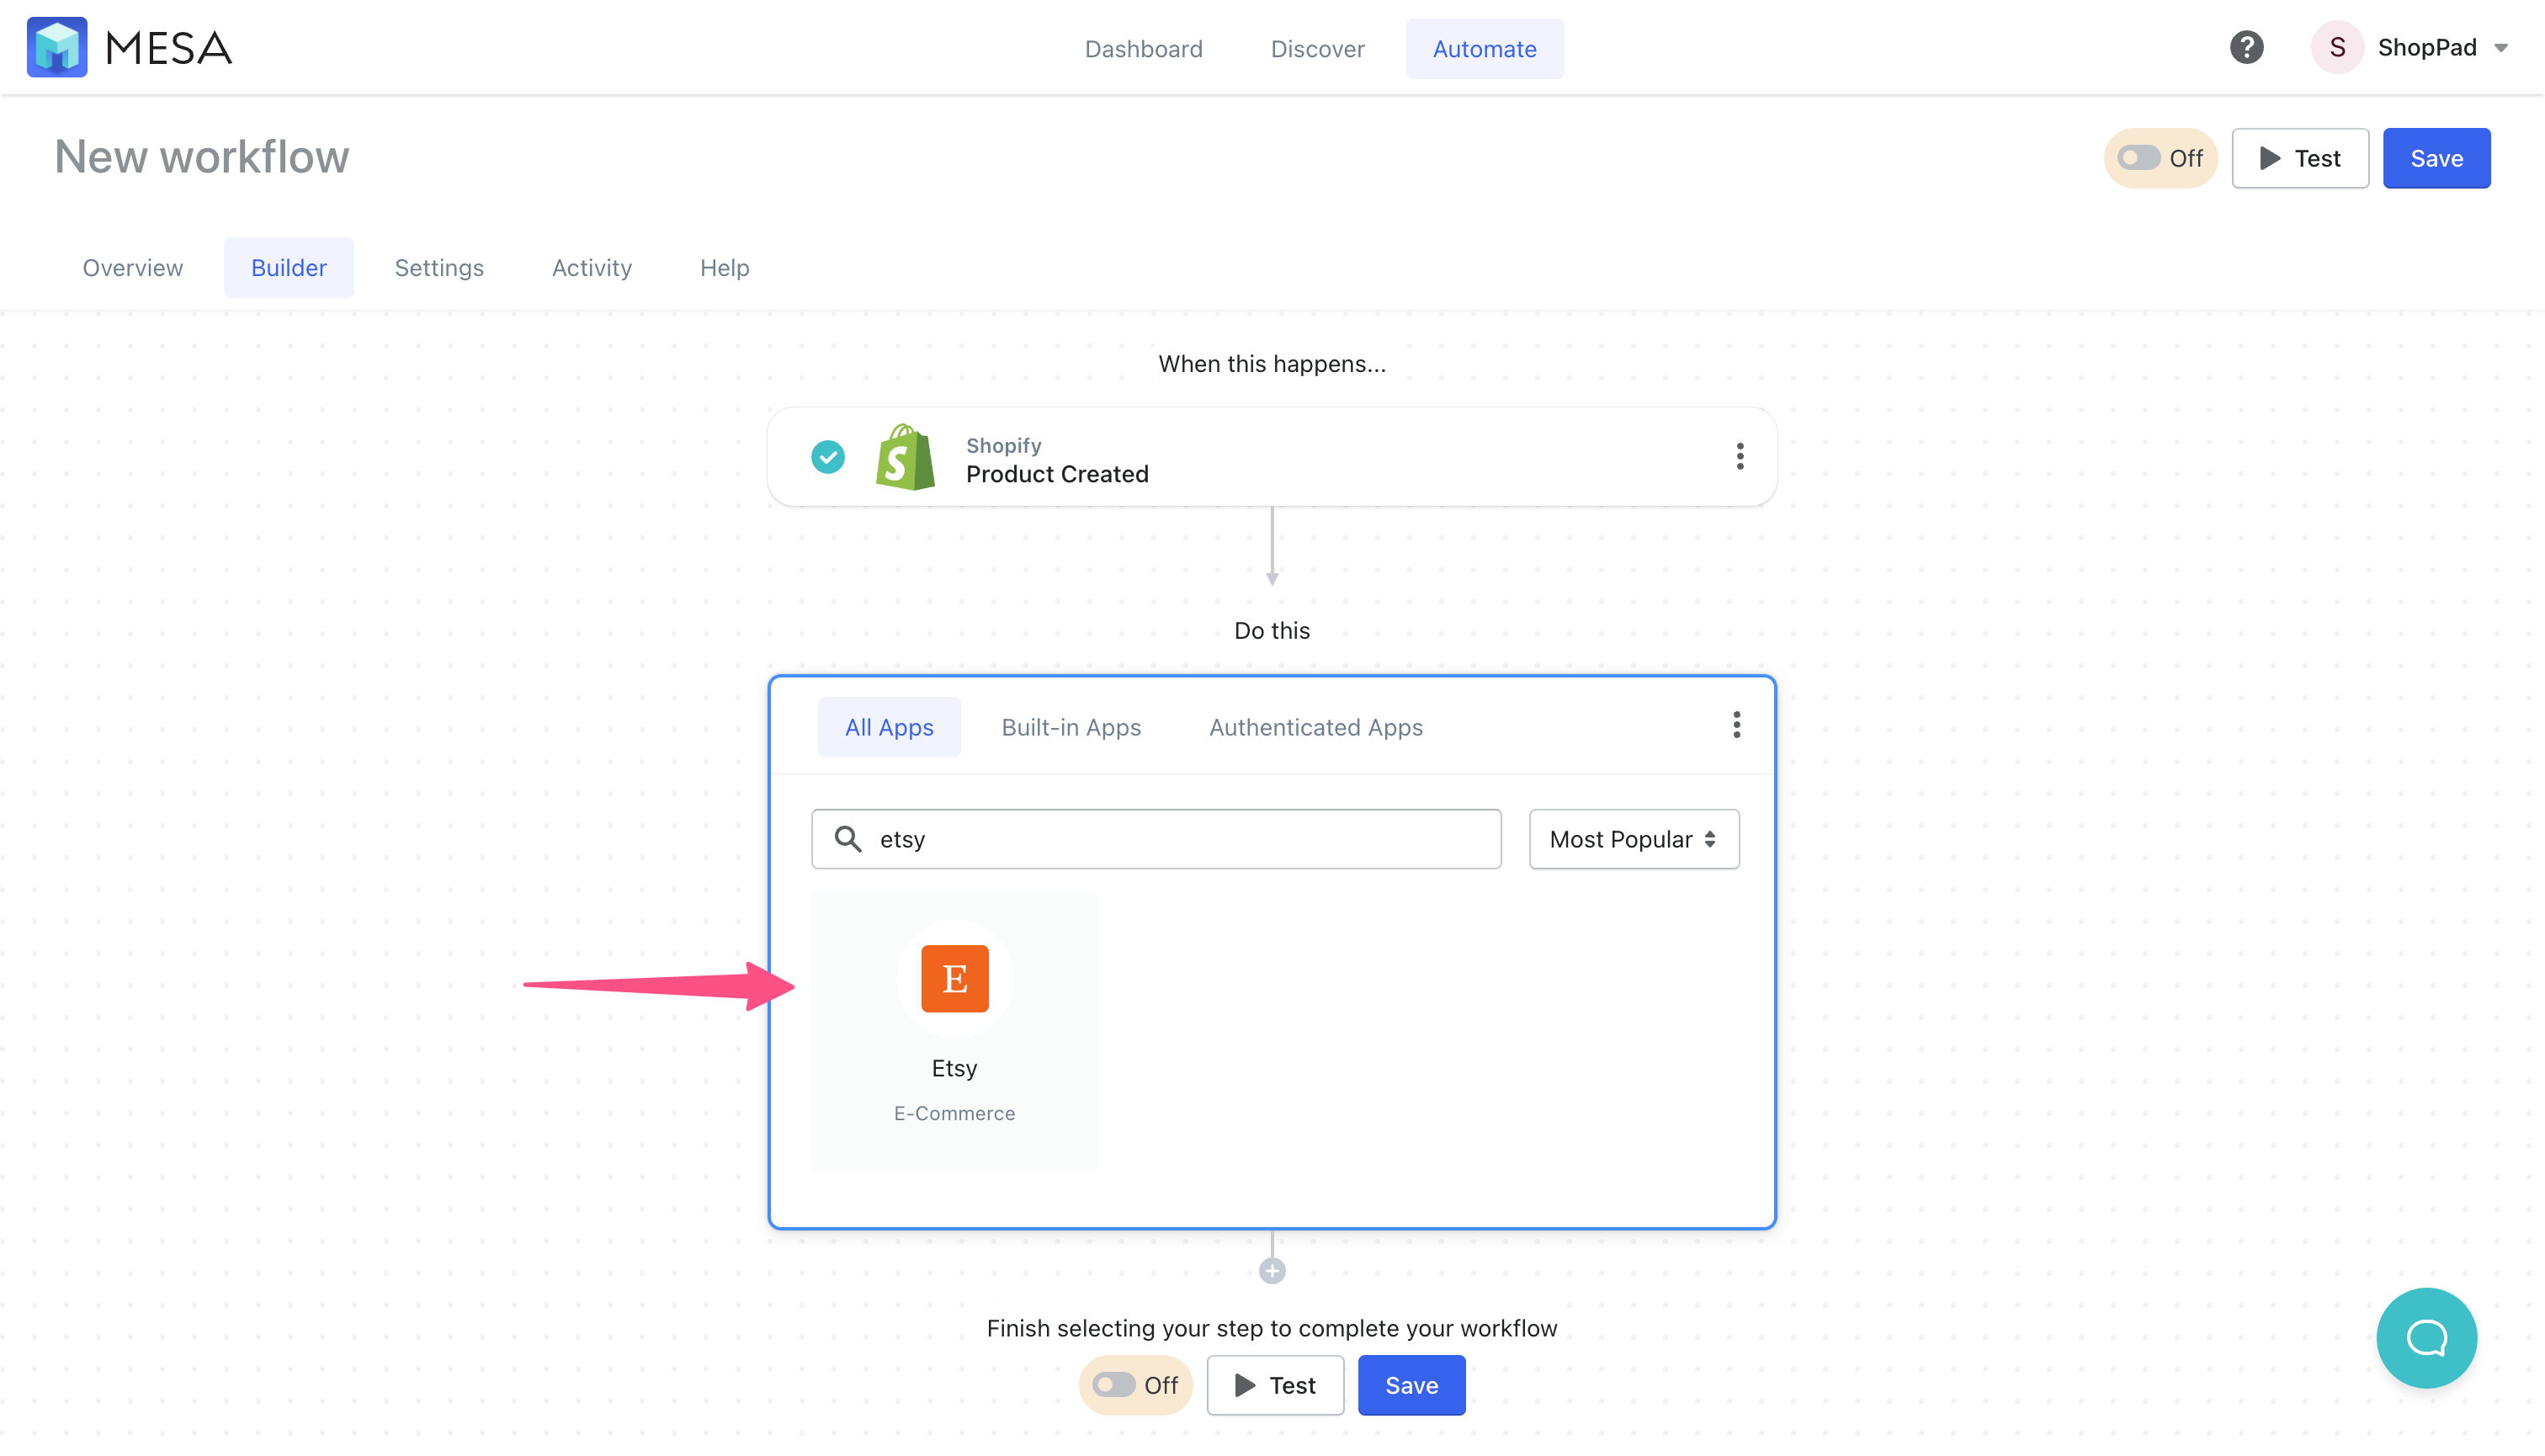Select the Etsy app icon
2545x1456 pixels.
point(955,979)
